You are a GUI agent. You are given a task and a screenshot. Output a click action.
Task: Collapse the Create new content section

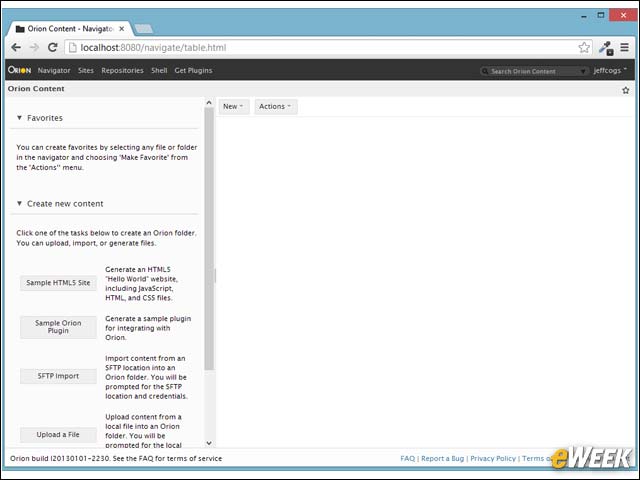19,203
